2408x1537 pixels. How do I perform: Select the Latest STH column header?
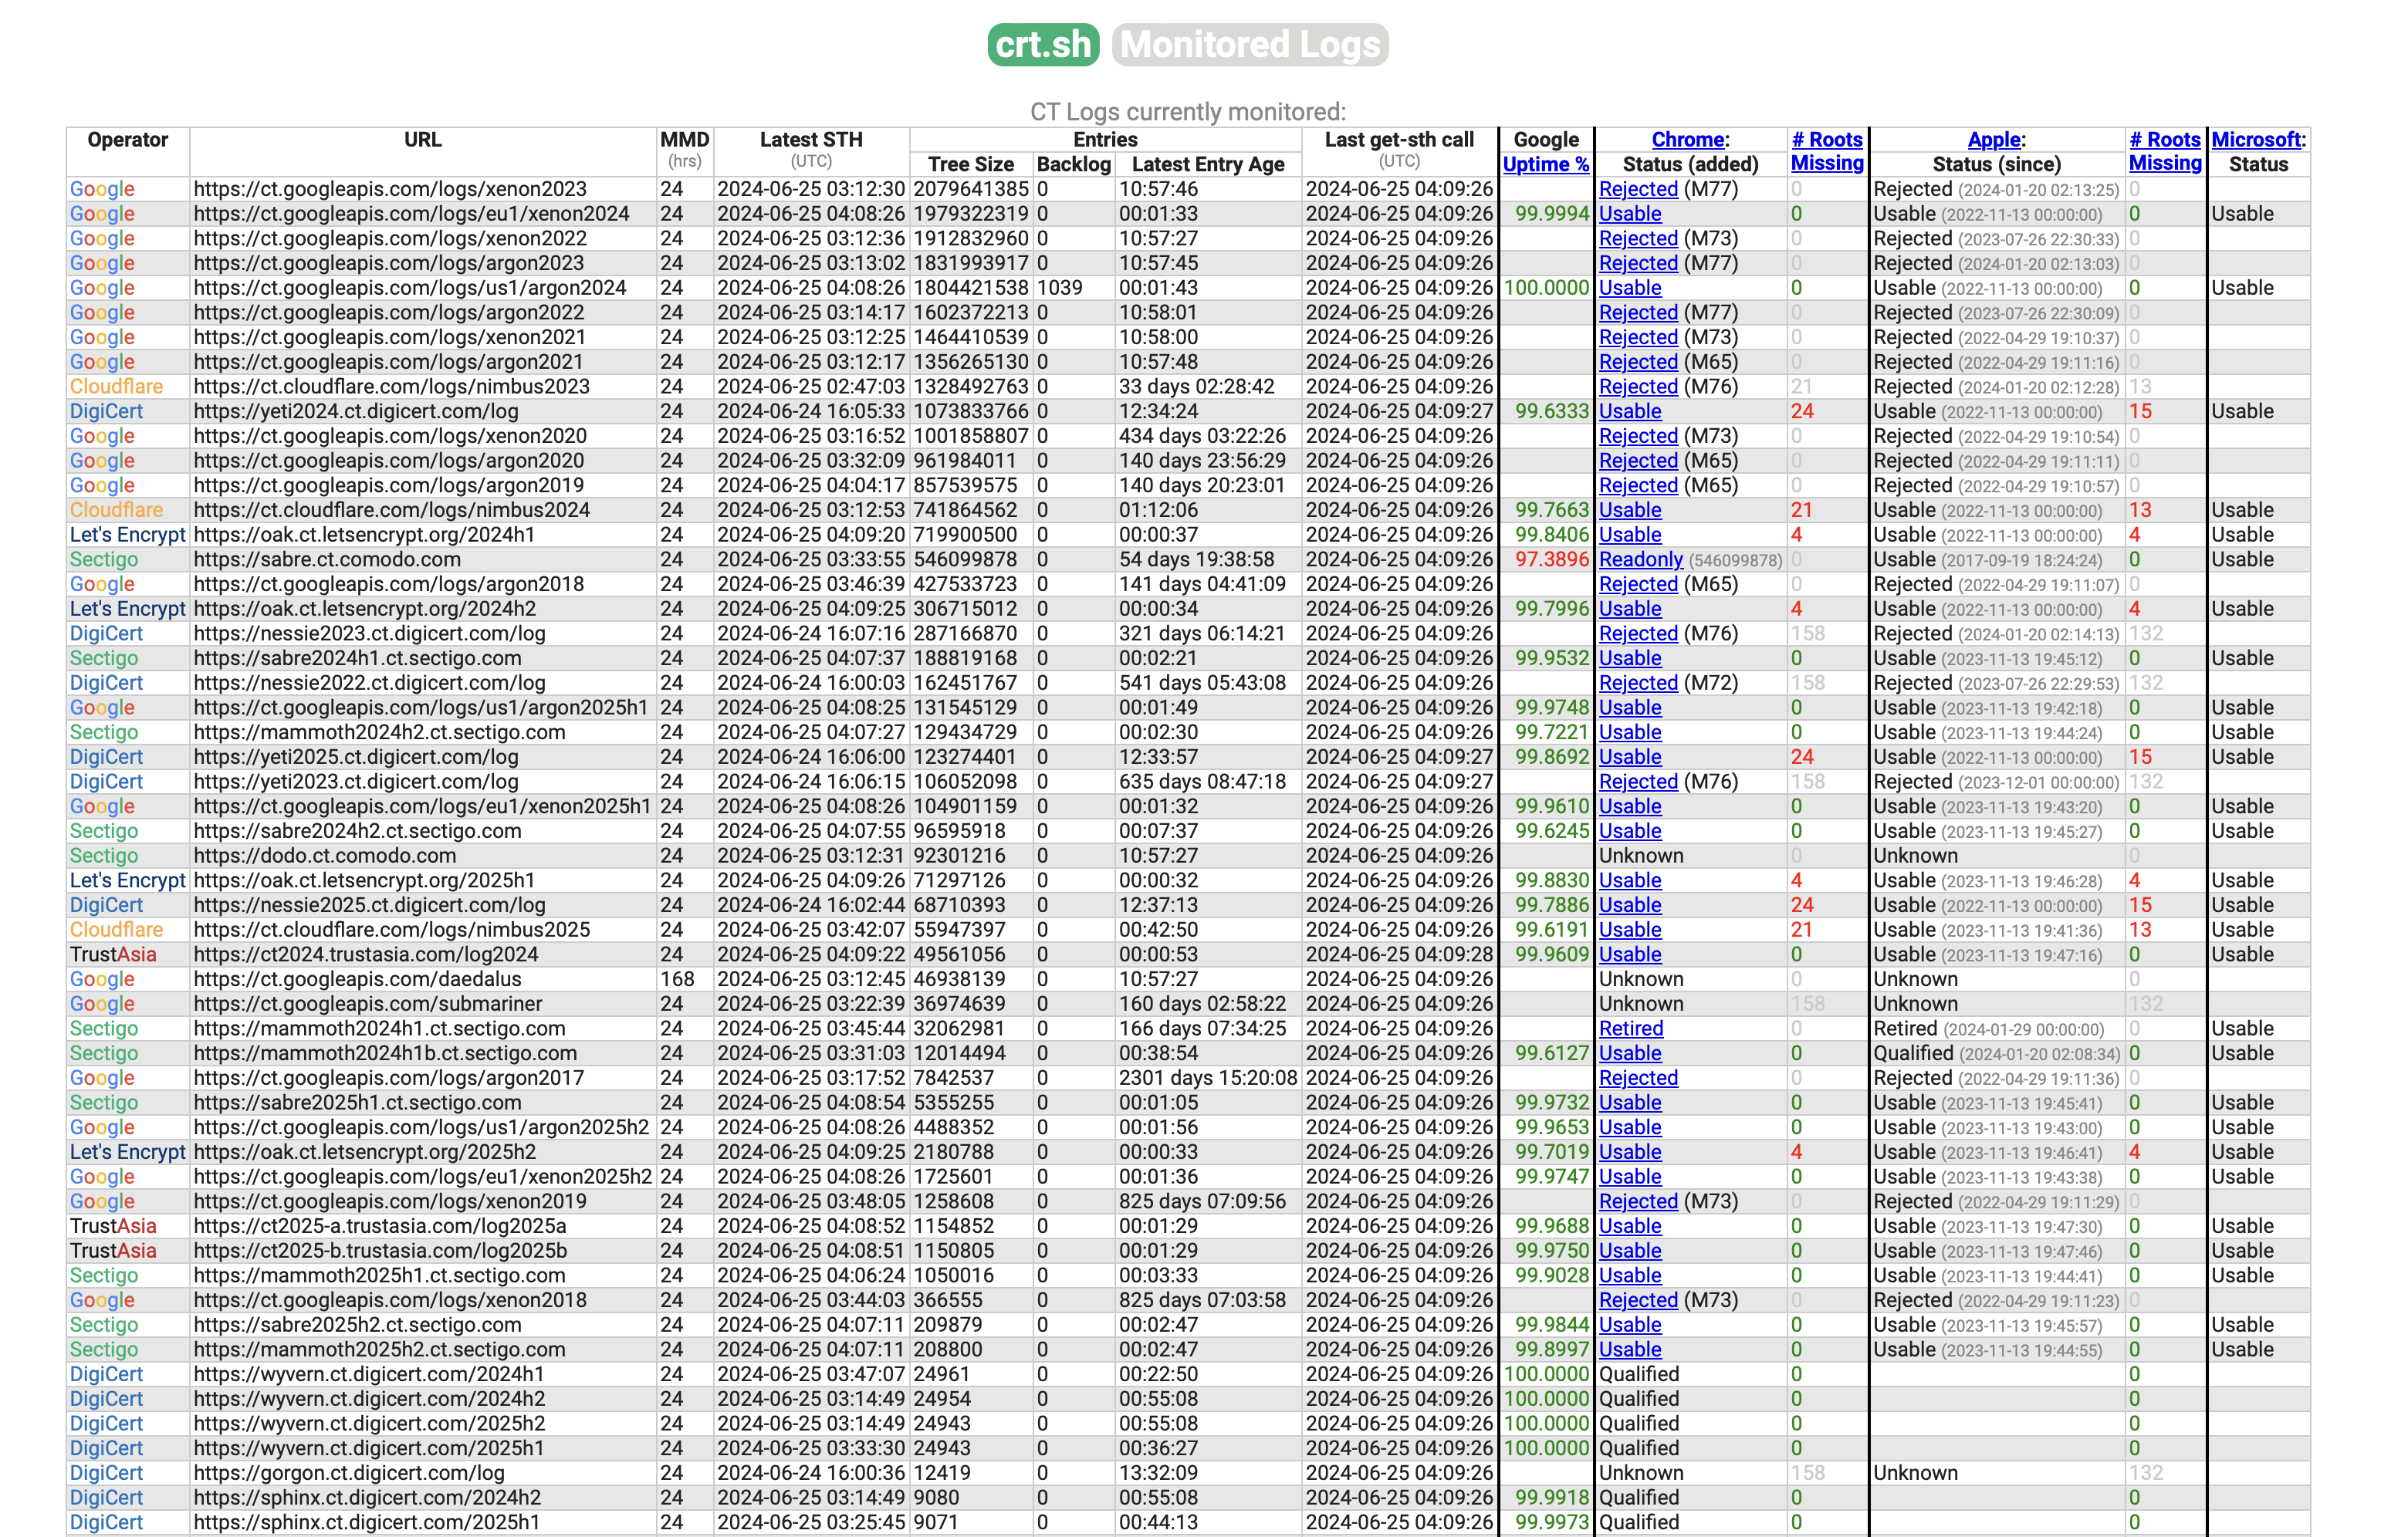click(811, 140)
